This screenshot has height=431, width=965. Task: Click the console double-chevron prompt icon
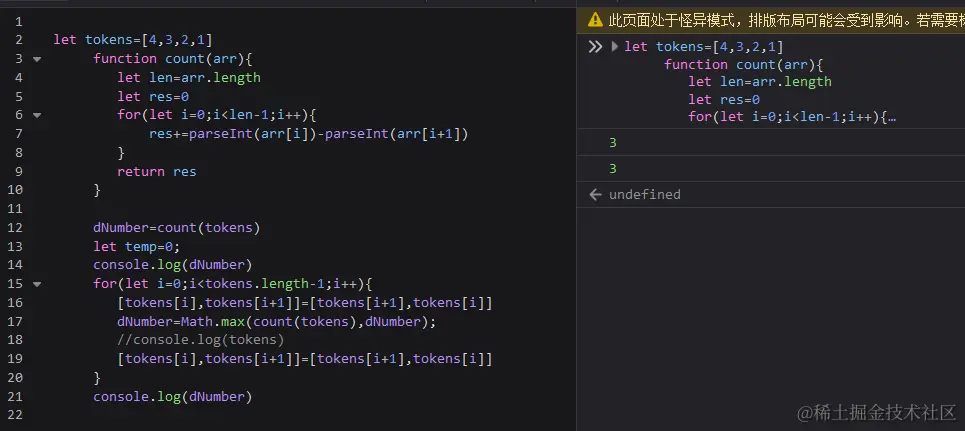tap(595, 46)
